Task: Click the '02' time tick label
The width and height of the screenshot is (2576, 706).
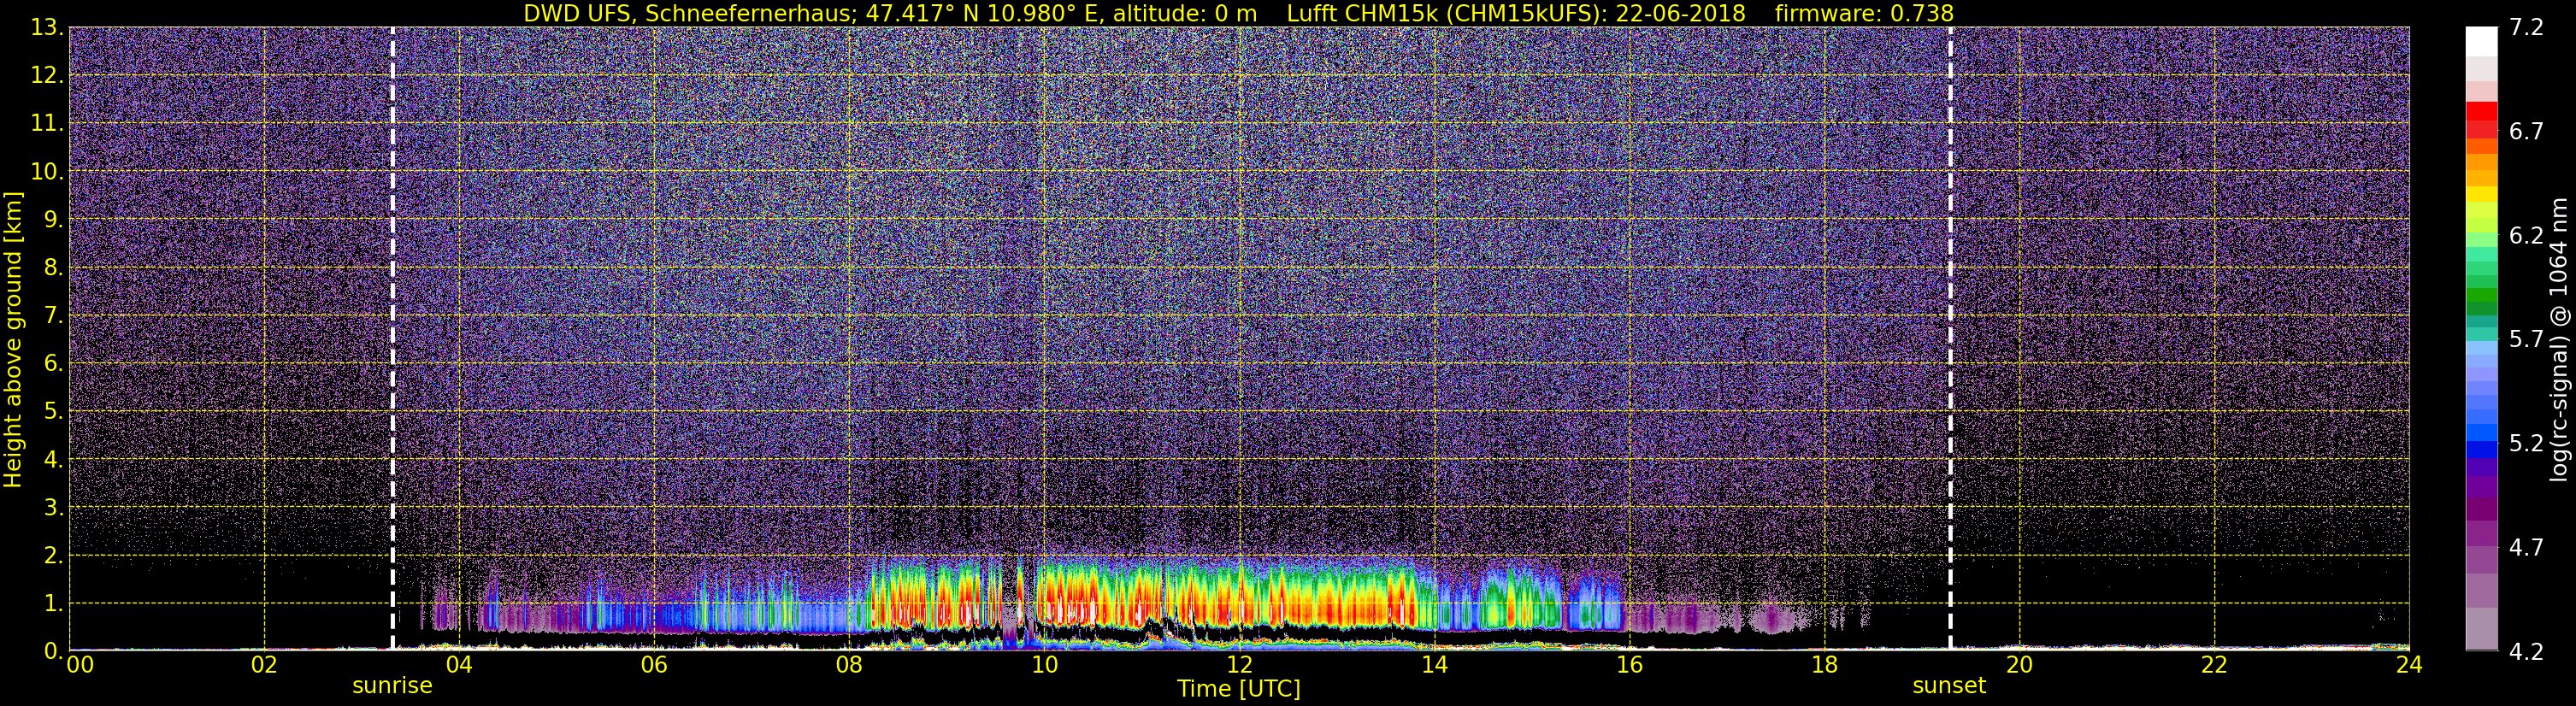Action: (x=264, y=665)
